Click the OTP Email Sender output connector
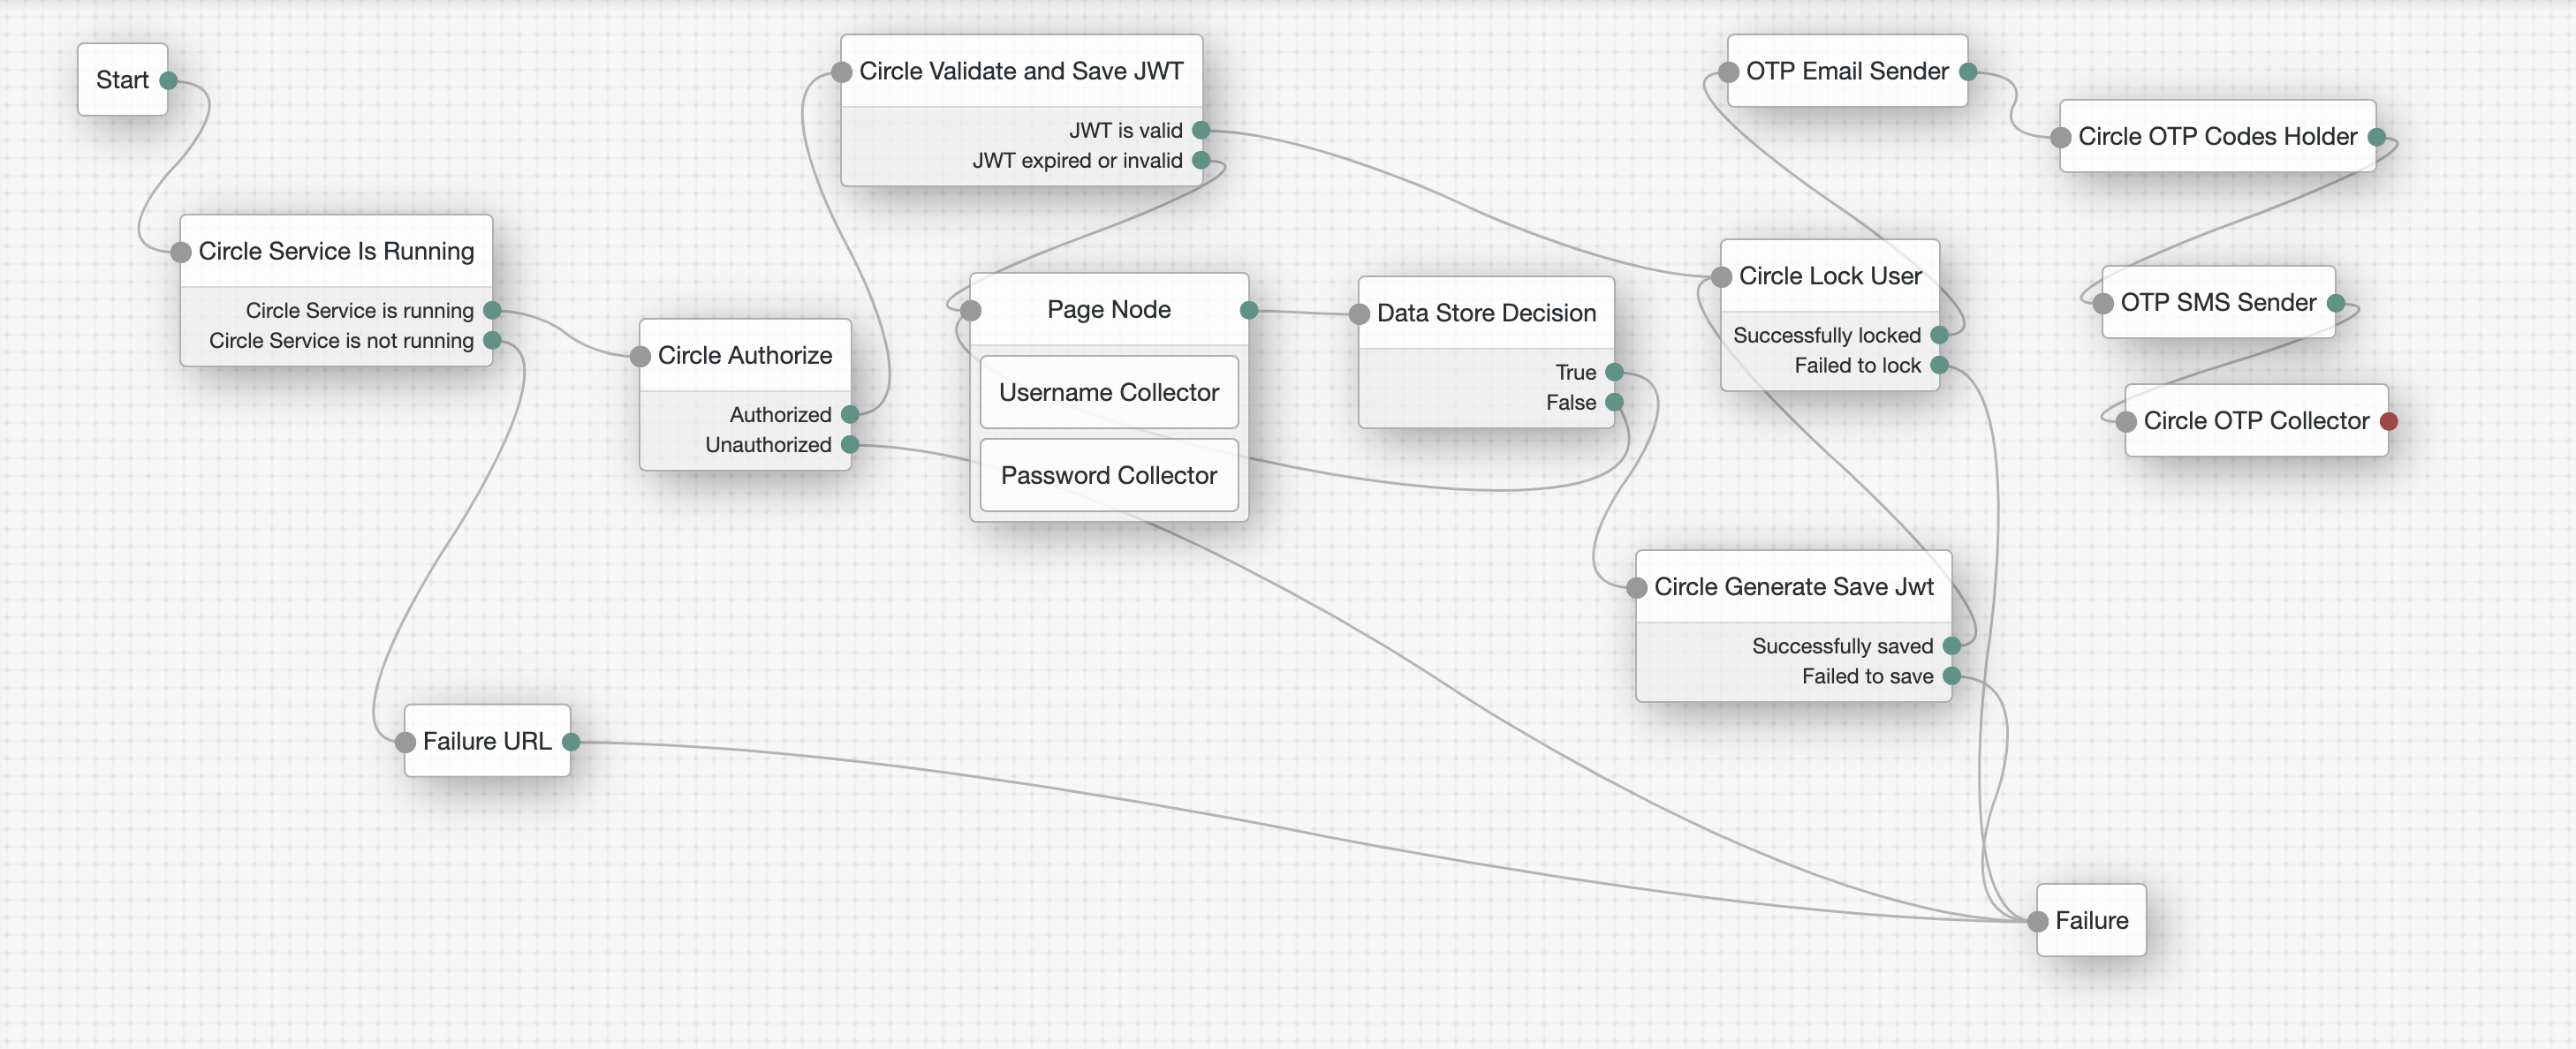The width and height of the screenshot is (2576, 1049). pyautogui.click(x=1968, y=71)
